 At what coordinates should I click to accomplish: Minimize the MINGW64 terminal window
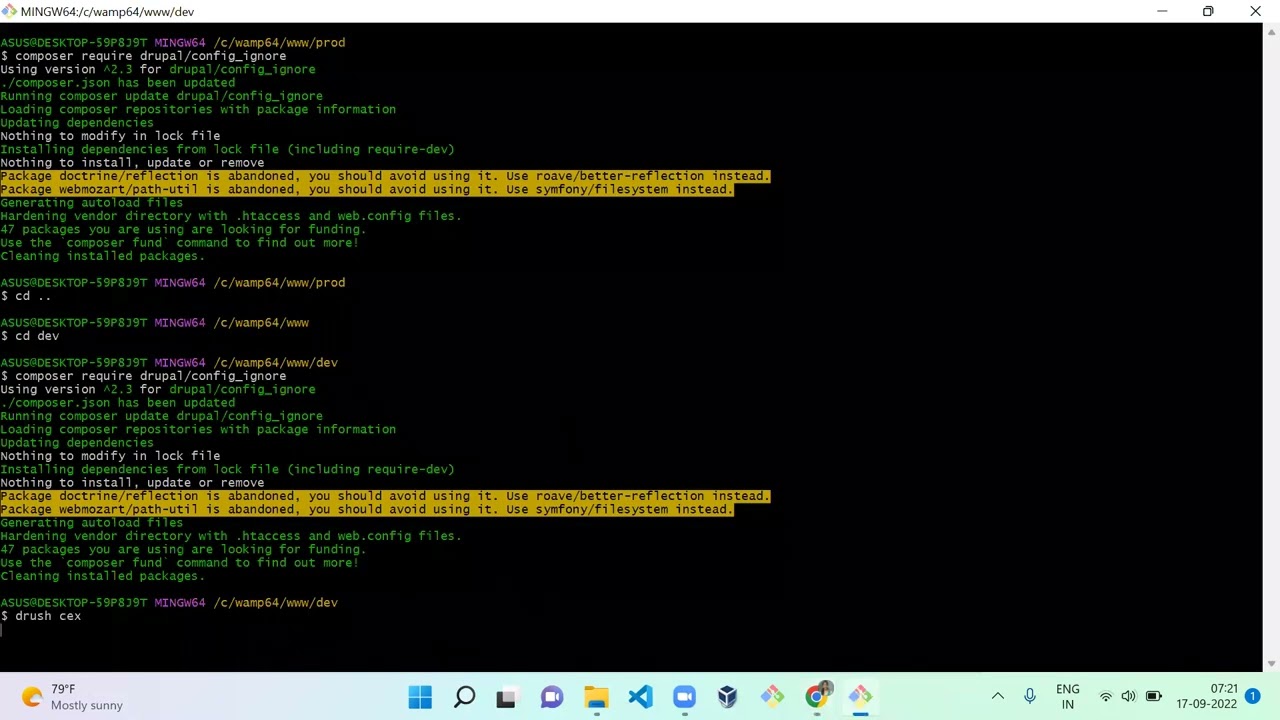1162,11
